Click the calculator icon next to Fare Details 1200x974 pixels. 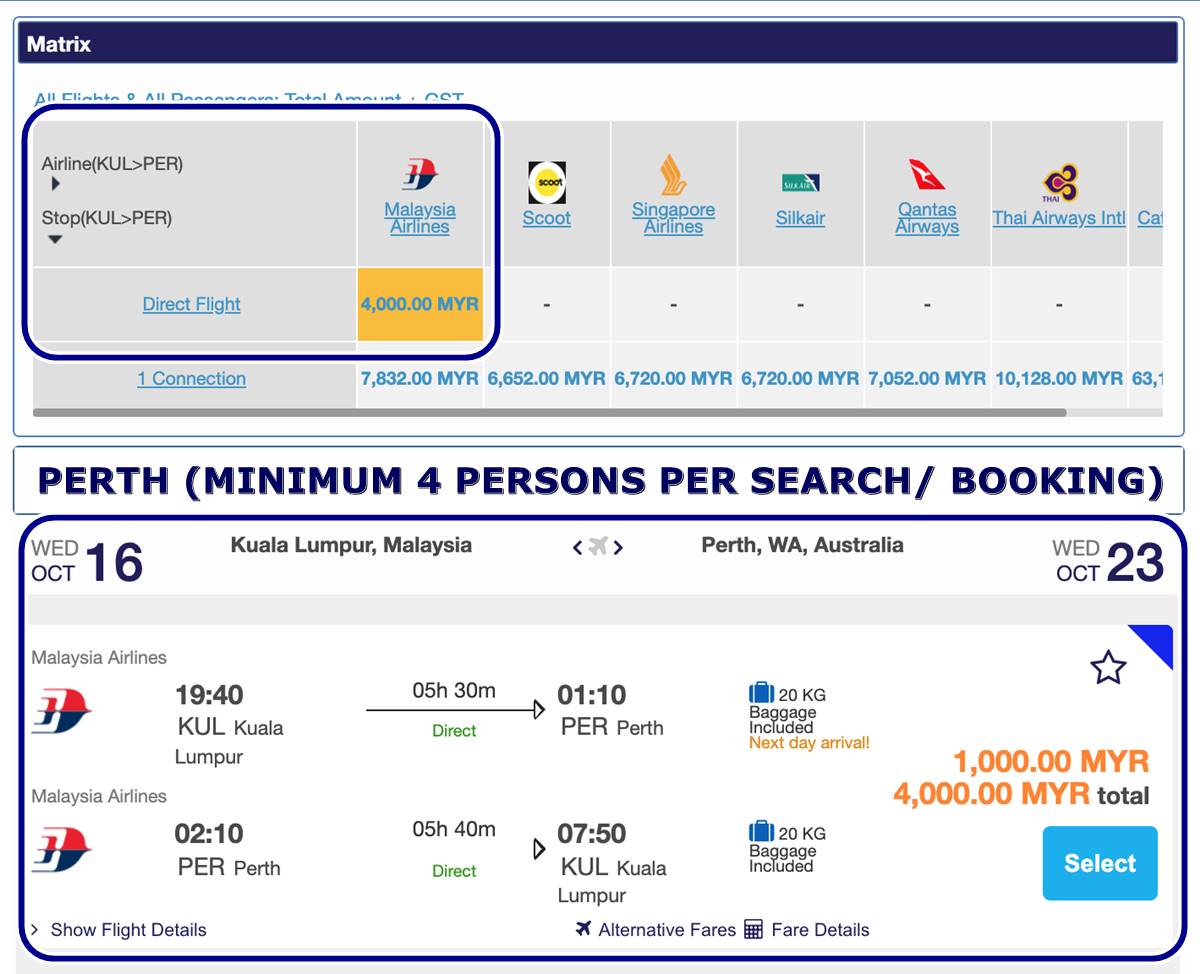pos(753,930)
